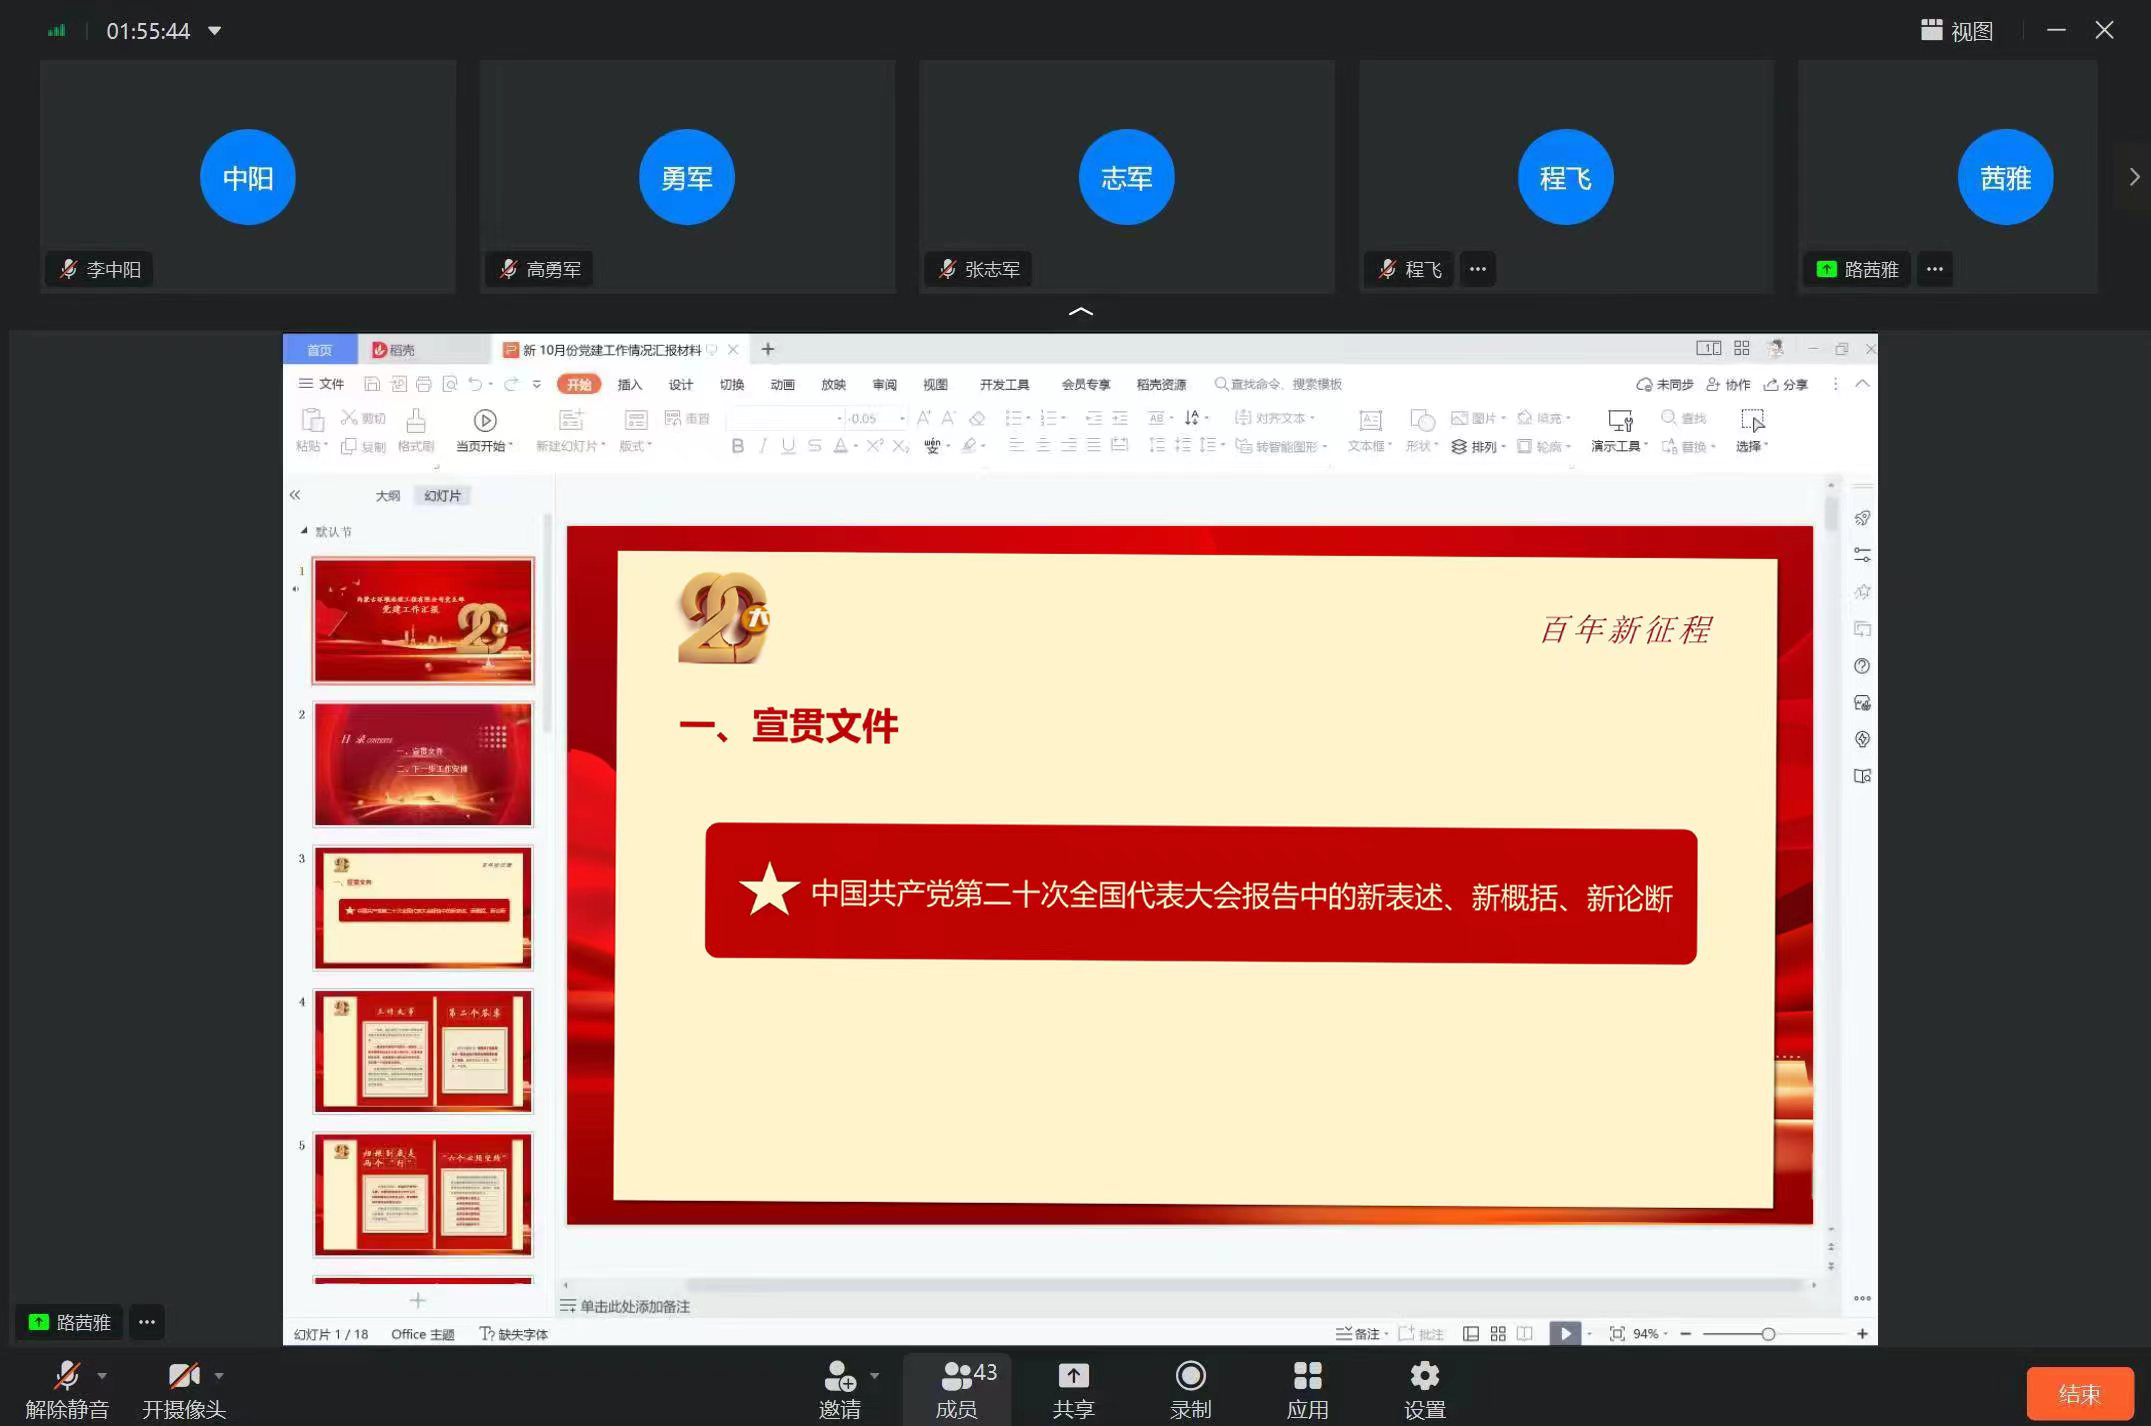The image size is (2151, 1426).
Task: Open the 首页 home tab in WPS
Action: click(320, 349)
